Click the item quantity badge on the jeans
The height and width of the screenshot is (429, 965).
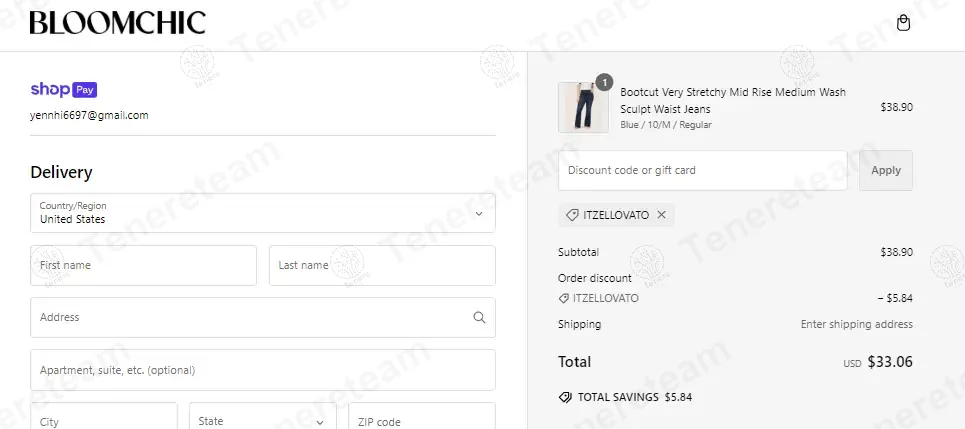coord(604,82)
